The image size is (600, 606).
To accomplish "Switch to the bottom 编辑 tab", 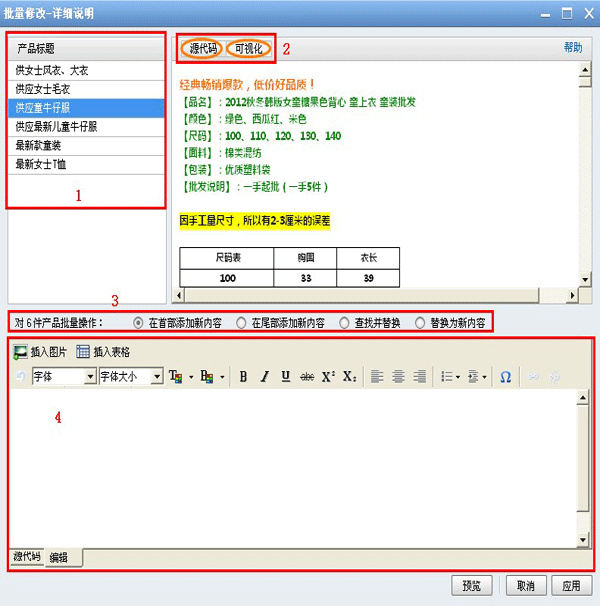I will pos(63,558).
